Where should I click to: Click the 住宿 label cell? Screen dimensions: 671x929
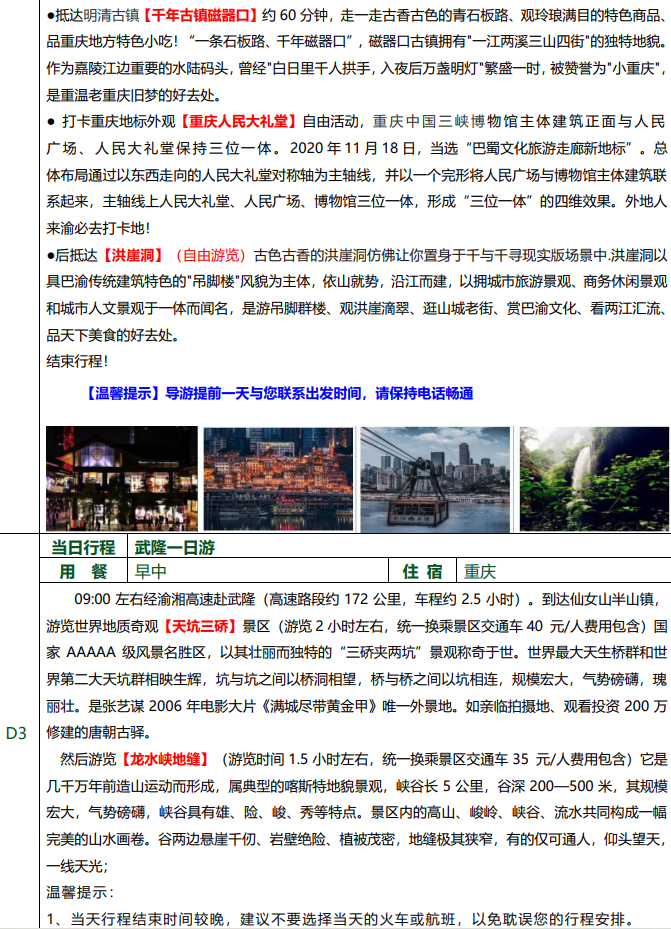point(422,572)
